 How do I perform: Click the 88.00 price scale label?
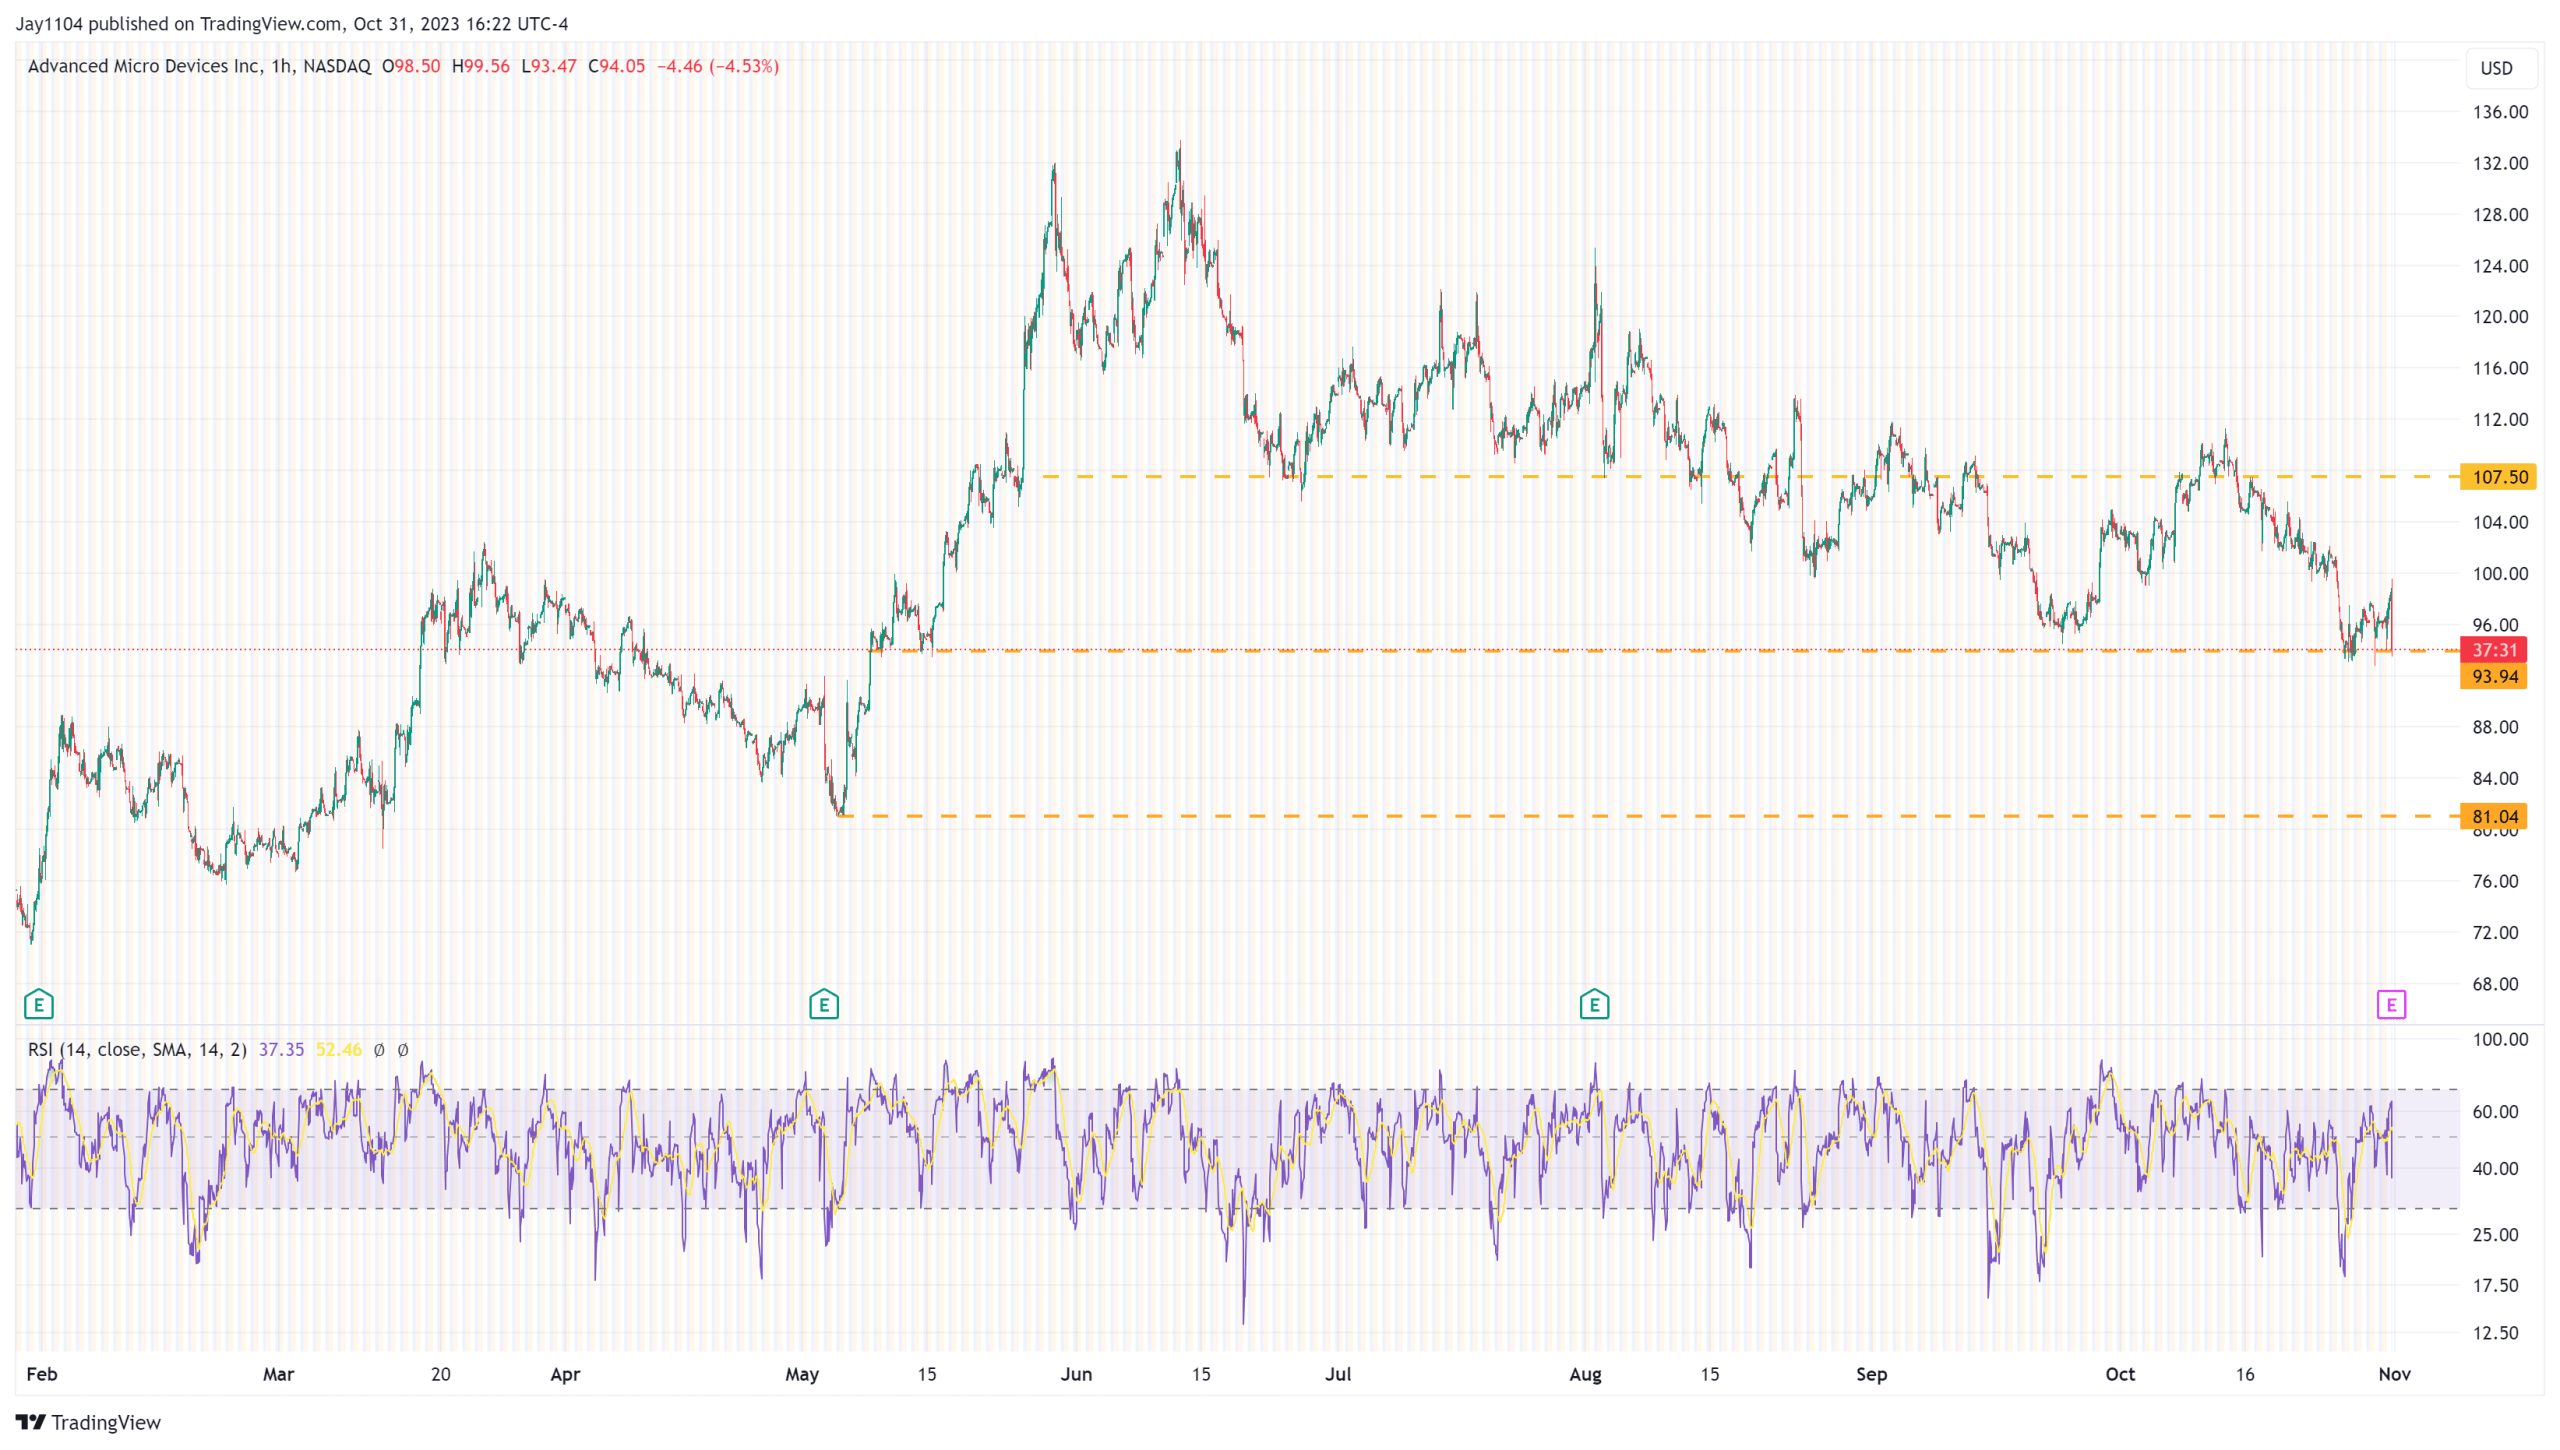pos(2495,727)
